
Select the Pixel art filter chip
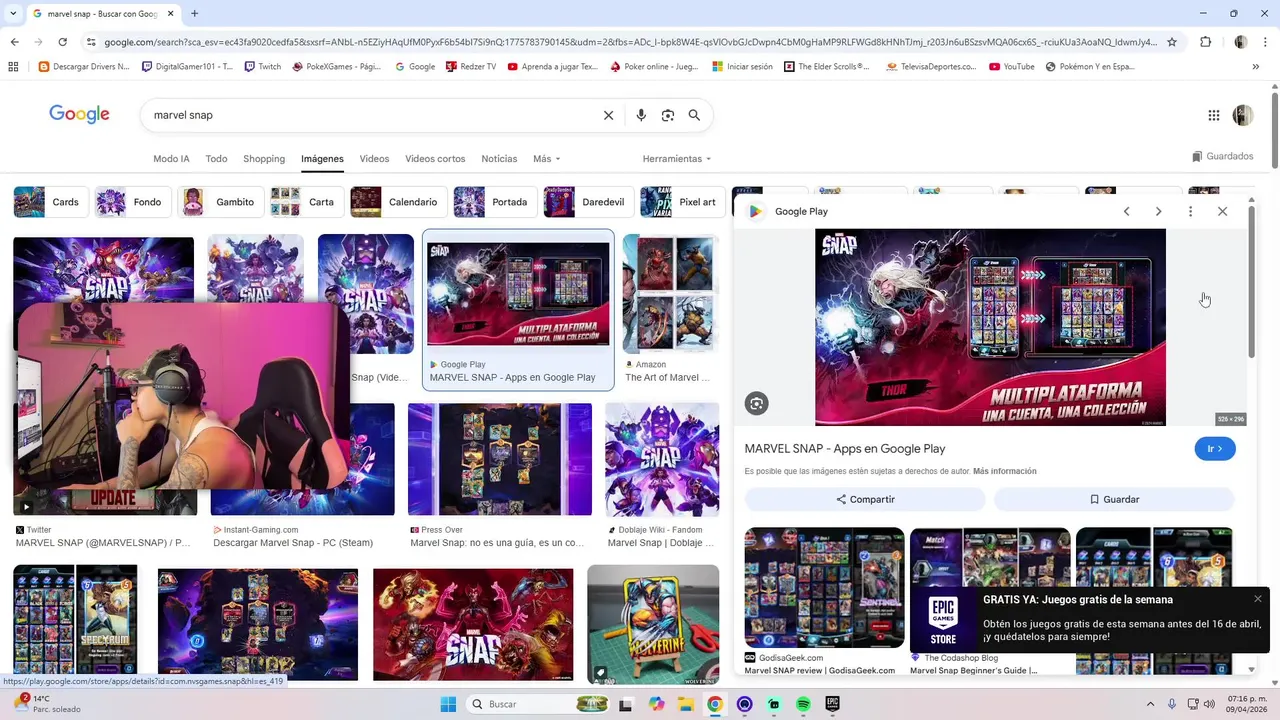[681, 202]
